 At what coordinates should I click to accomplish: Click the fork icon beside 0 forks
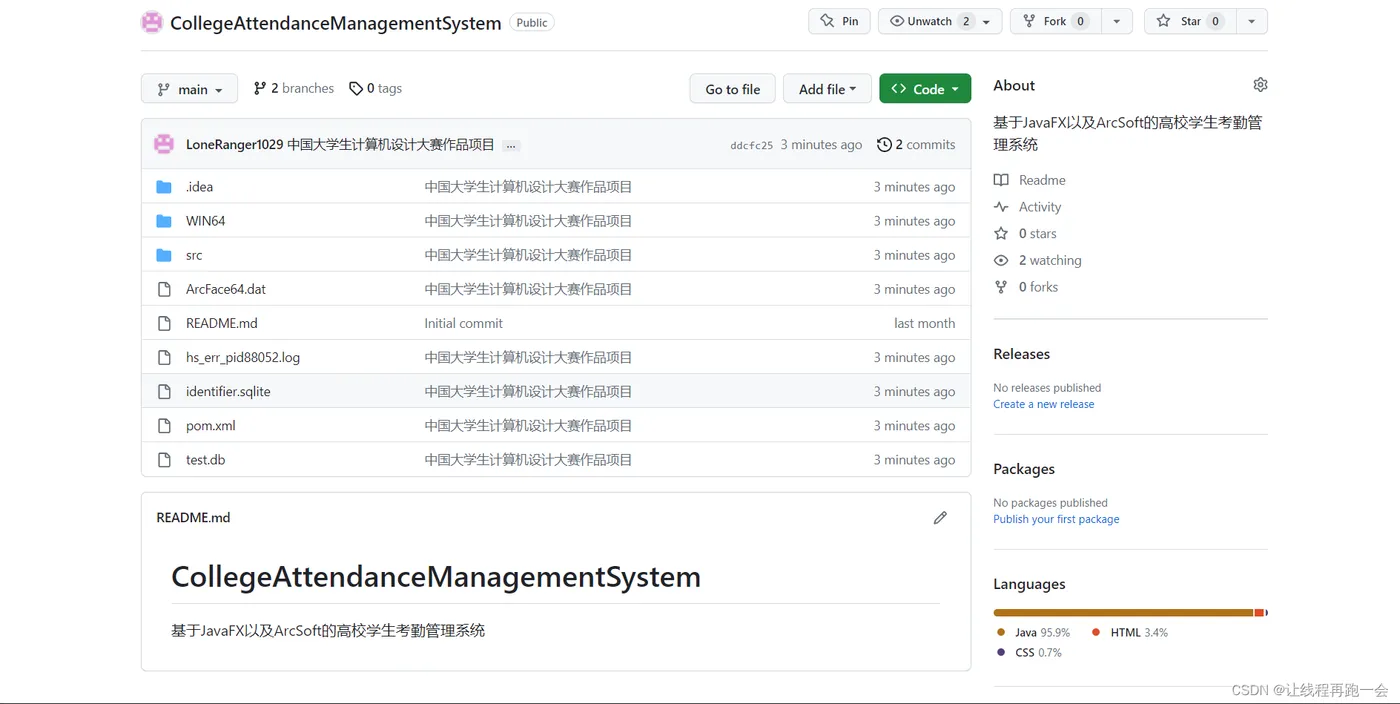click(1001, 287)
